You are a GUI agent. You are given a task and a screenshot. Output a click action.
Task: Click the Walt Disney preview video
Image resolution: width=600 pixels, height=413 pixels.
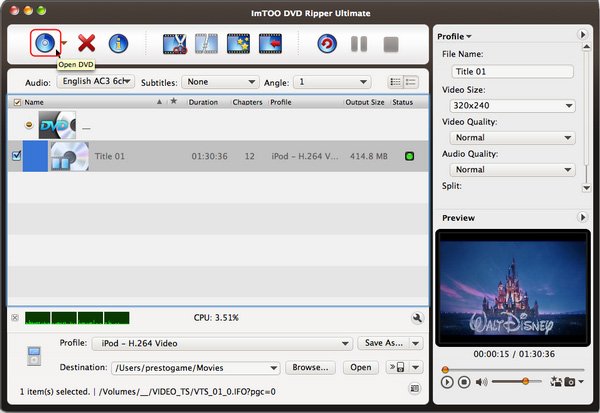point(513,288)
